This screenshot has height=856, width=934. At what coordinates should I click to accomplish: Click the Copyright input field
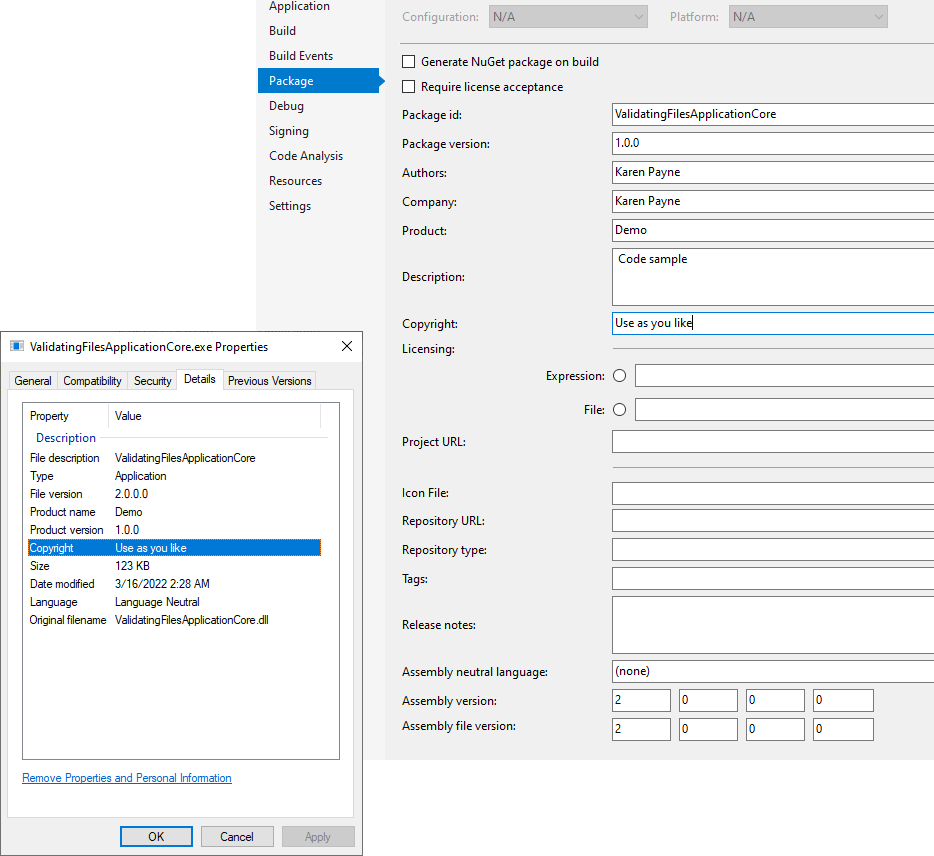[x=773, y=323]
